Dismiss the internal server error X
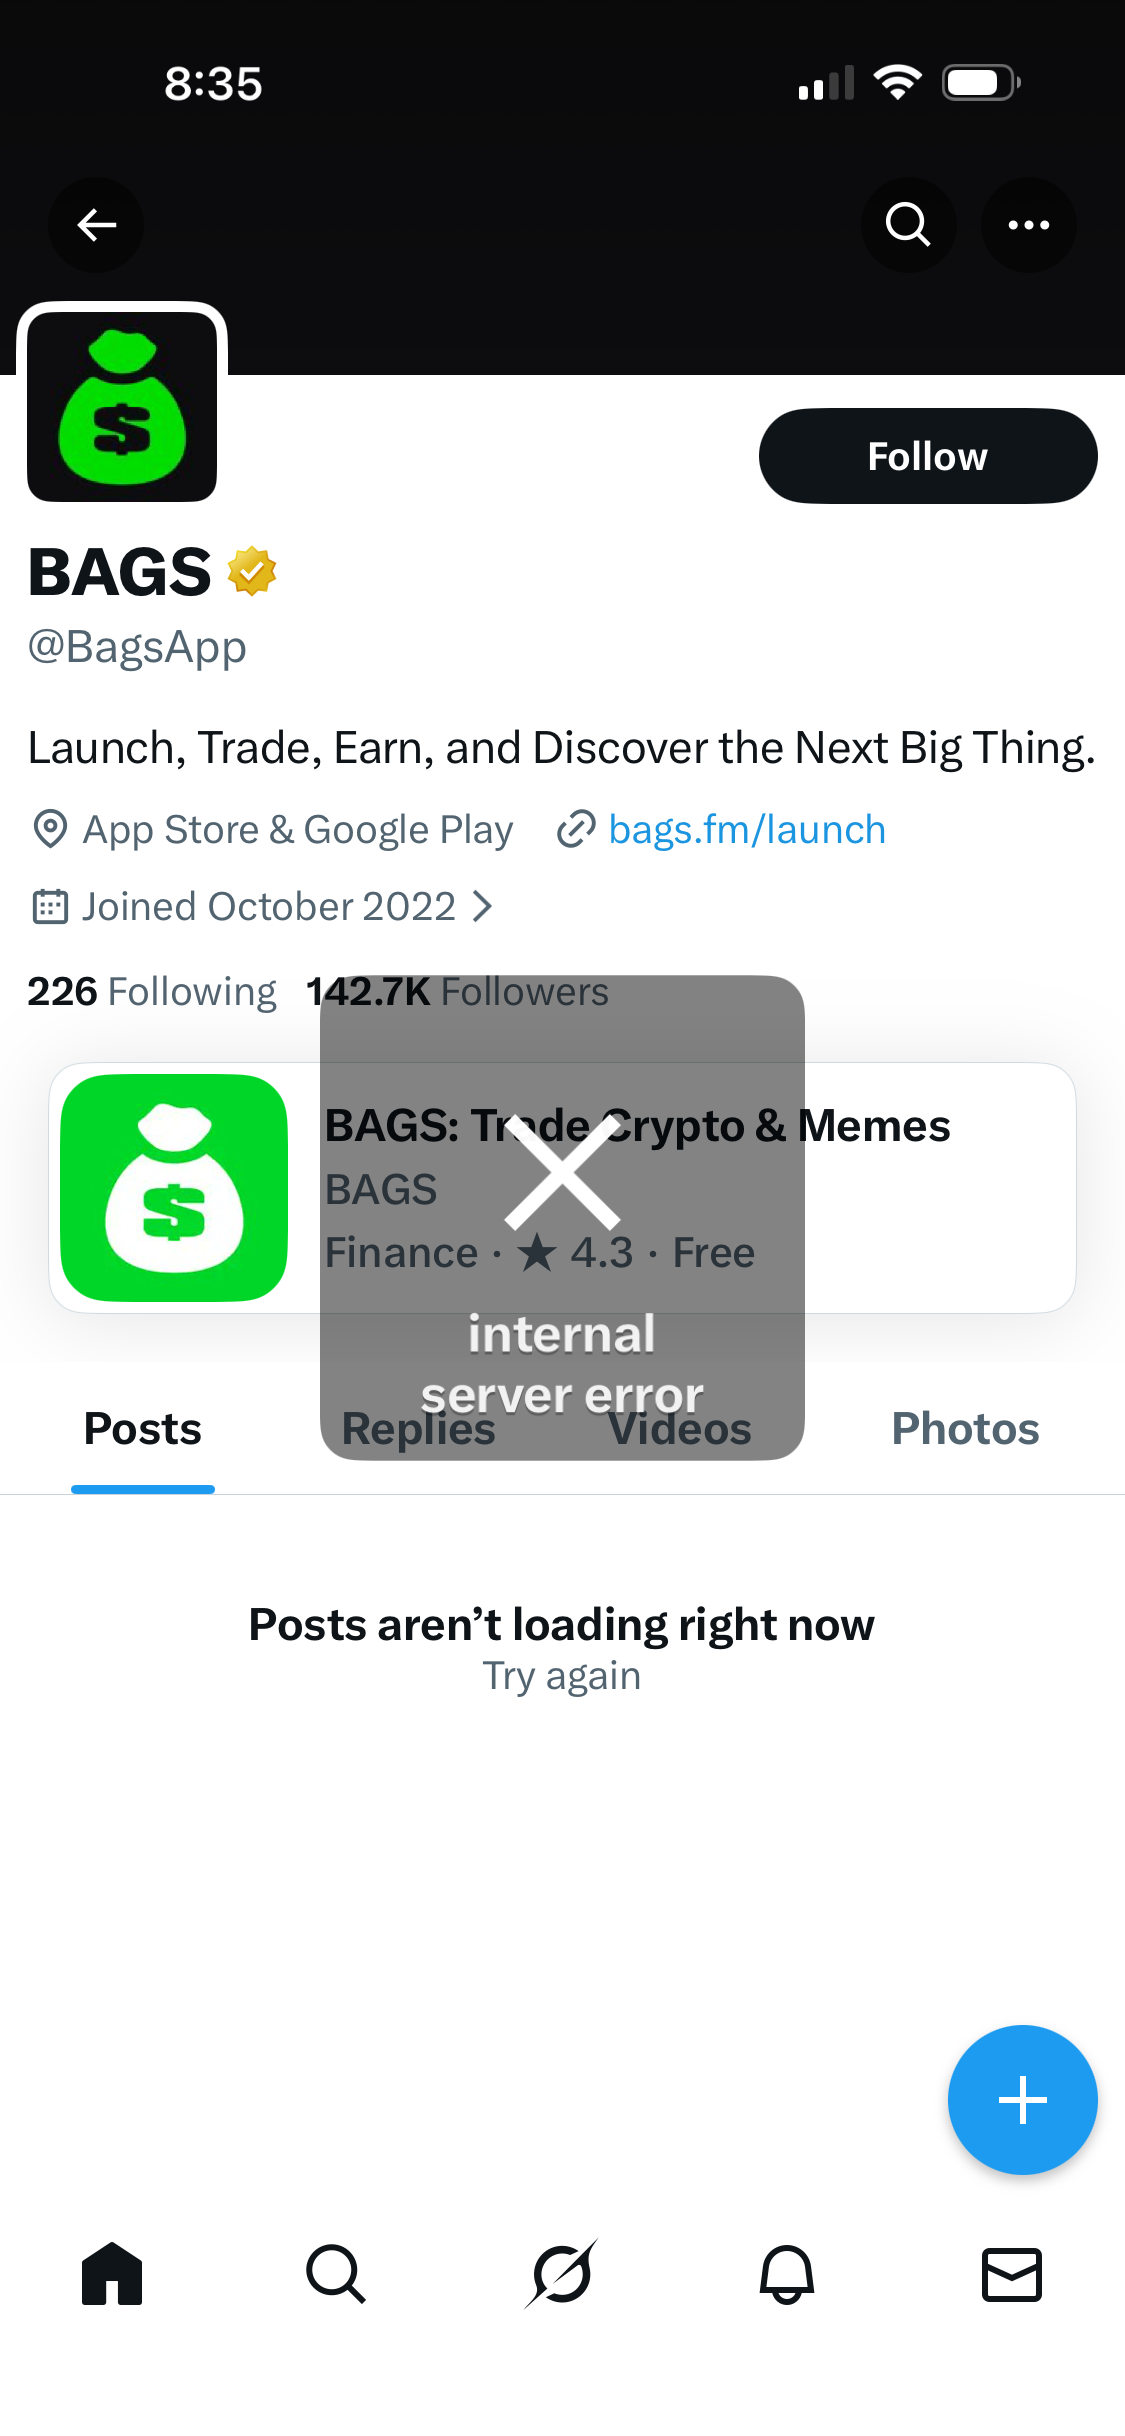This screenshot has width=1125, height=2436. tap(562, 1172)
